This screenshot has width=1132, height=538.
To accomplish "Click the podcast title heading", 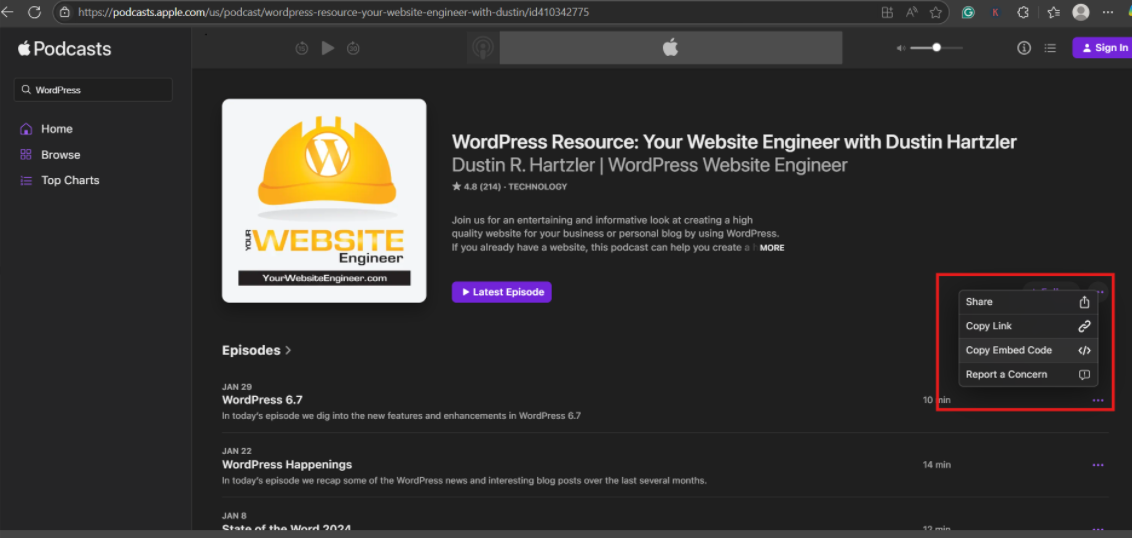I will click(734, 142).
